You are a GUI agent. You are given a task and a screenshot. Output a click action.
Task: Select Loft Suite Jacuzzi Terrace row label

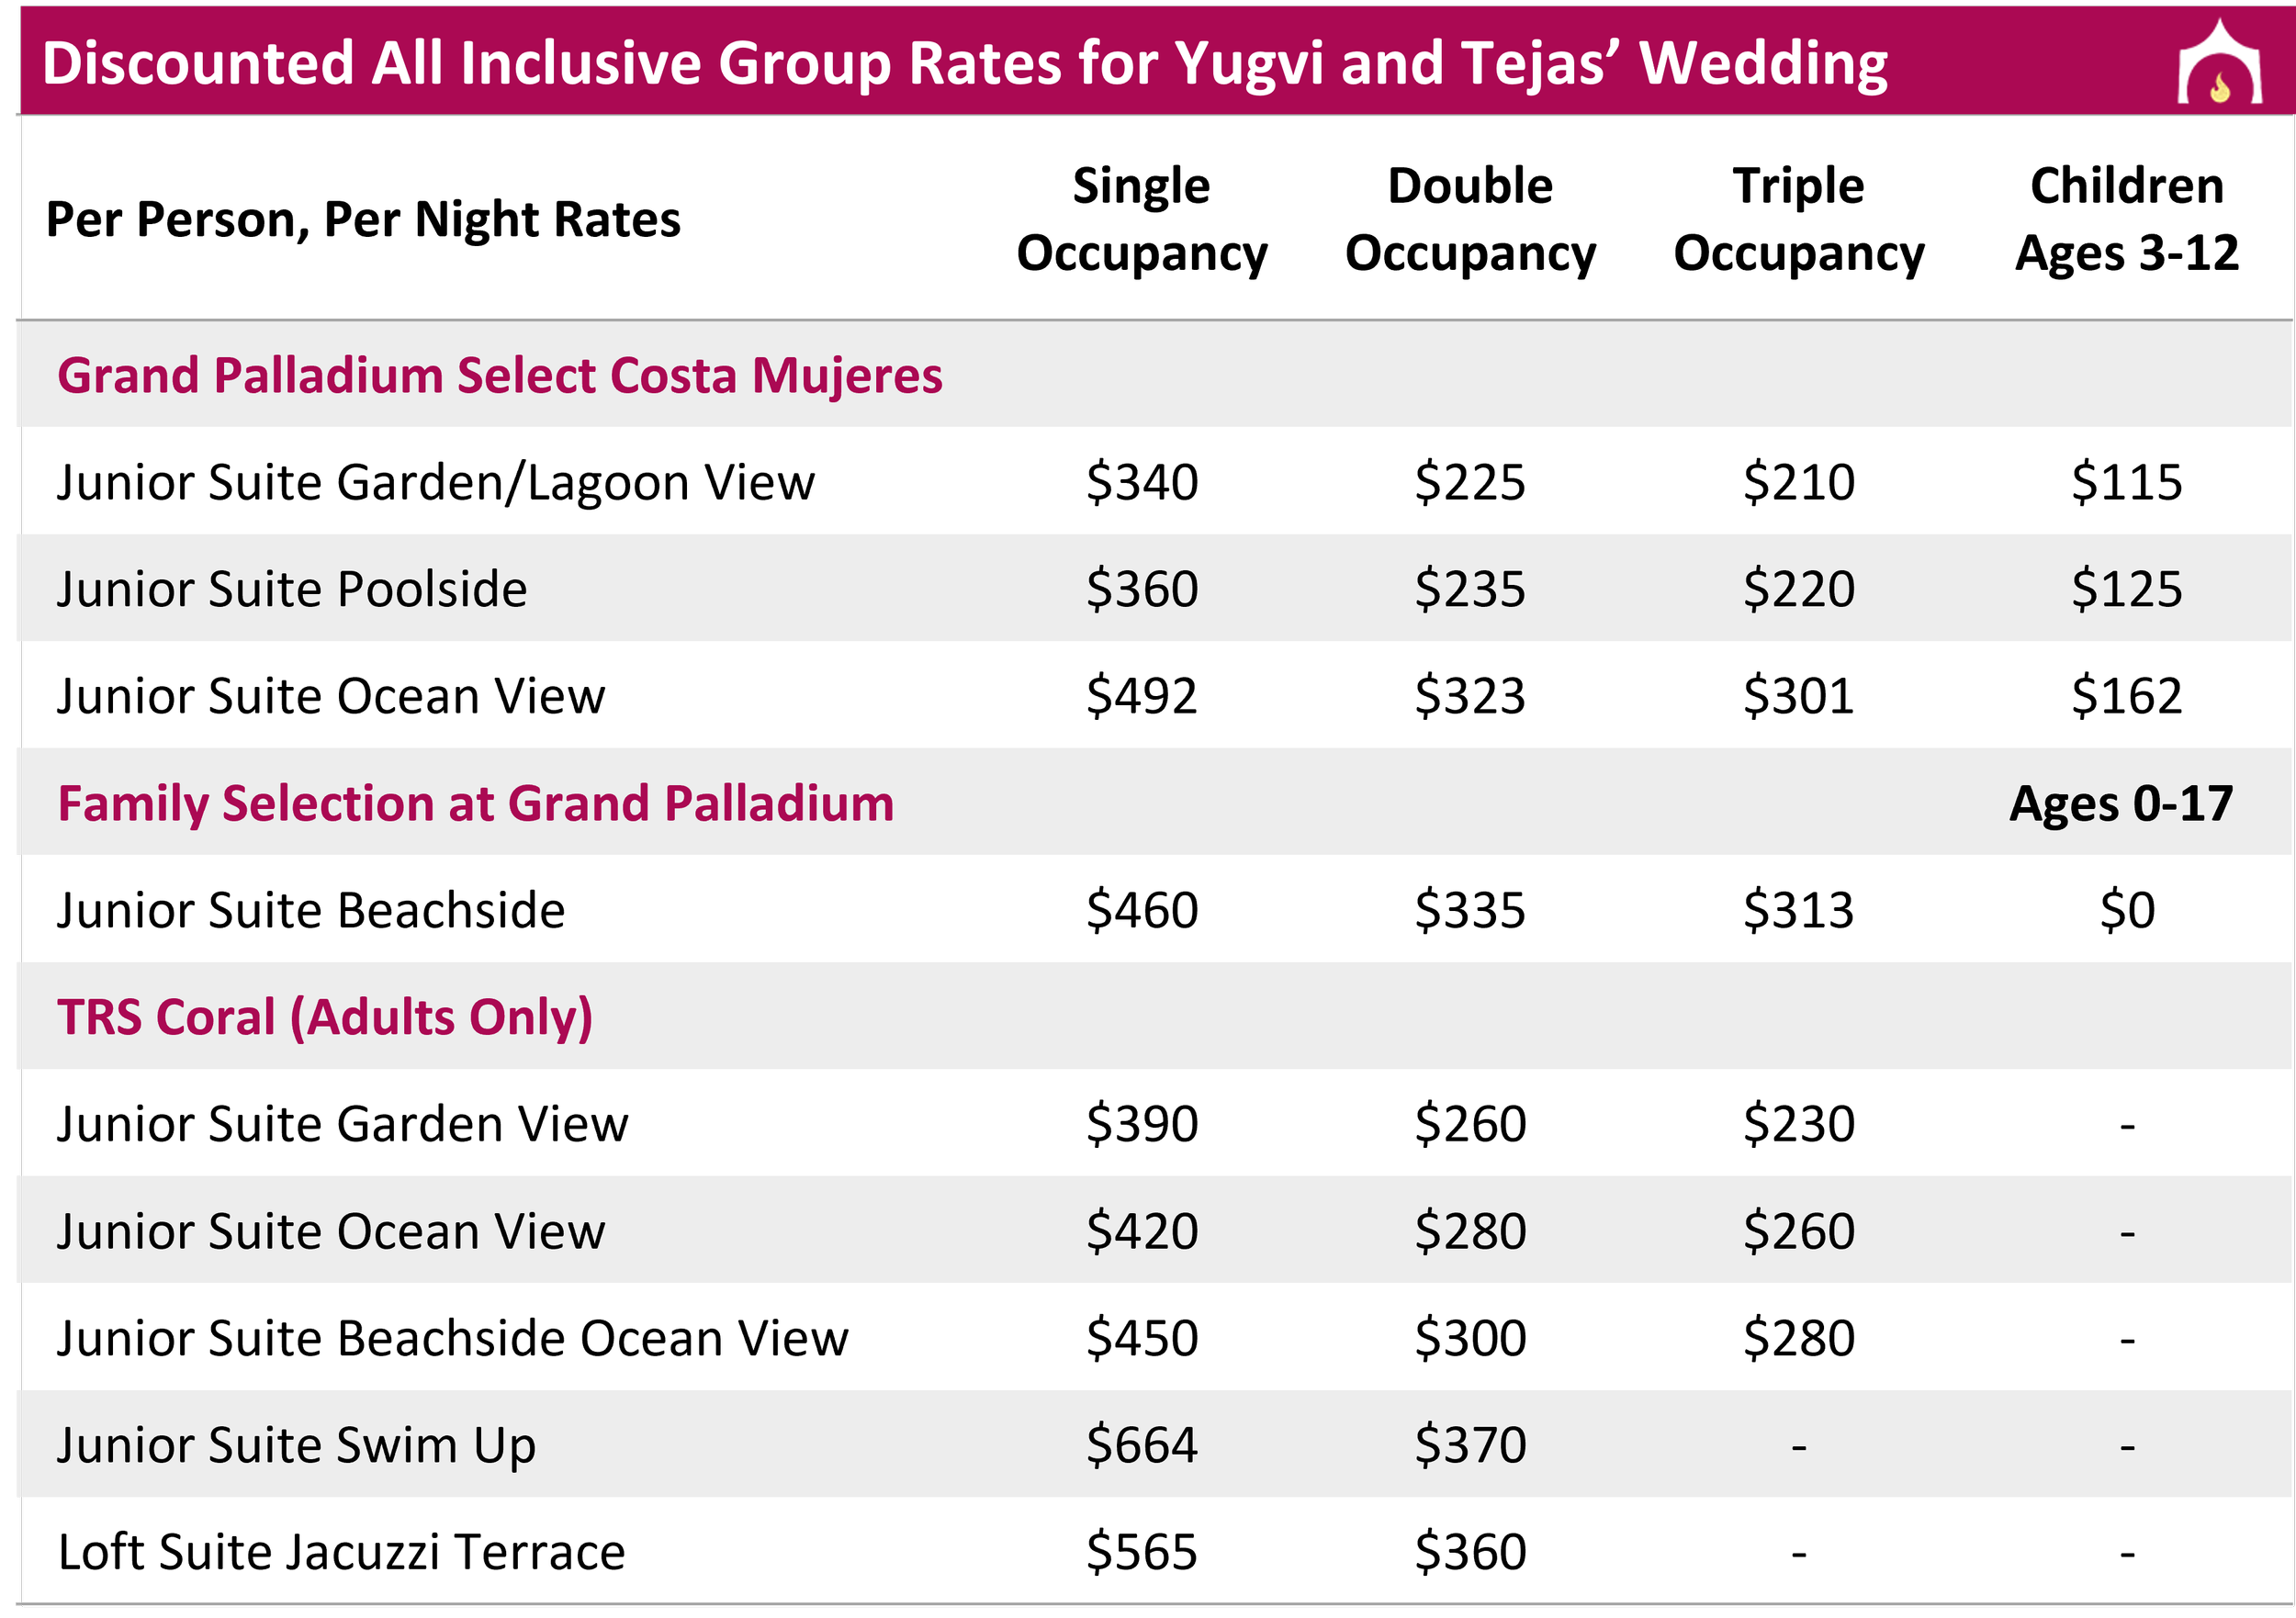(341, 1553)
